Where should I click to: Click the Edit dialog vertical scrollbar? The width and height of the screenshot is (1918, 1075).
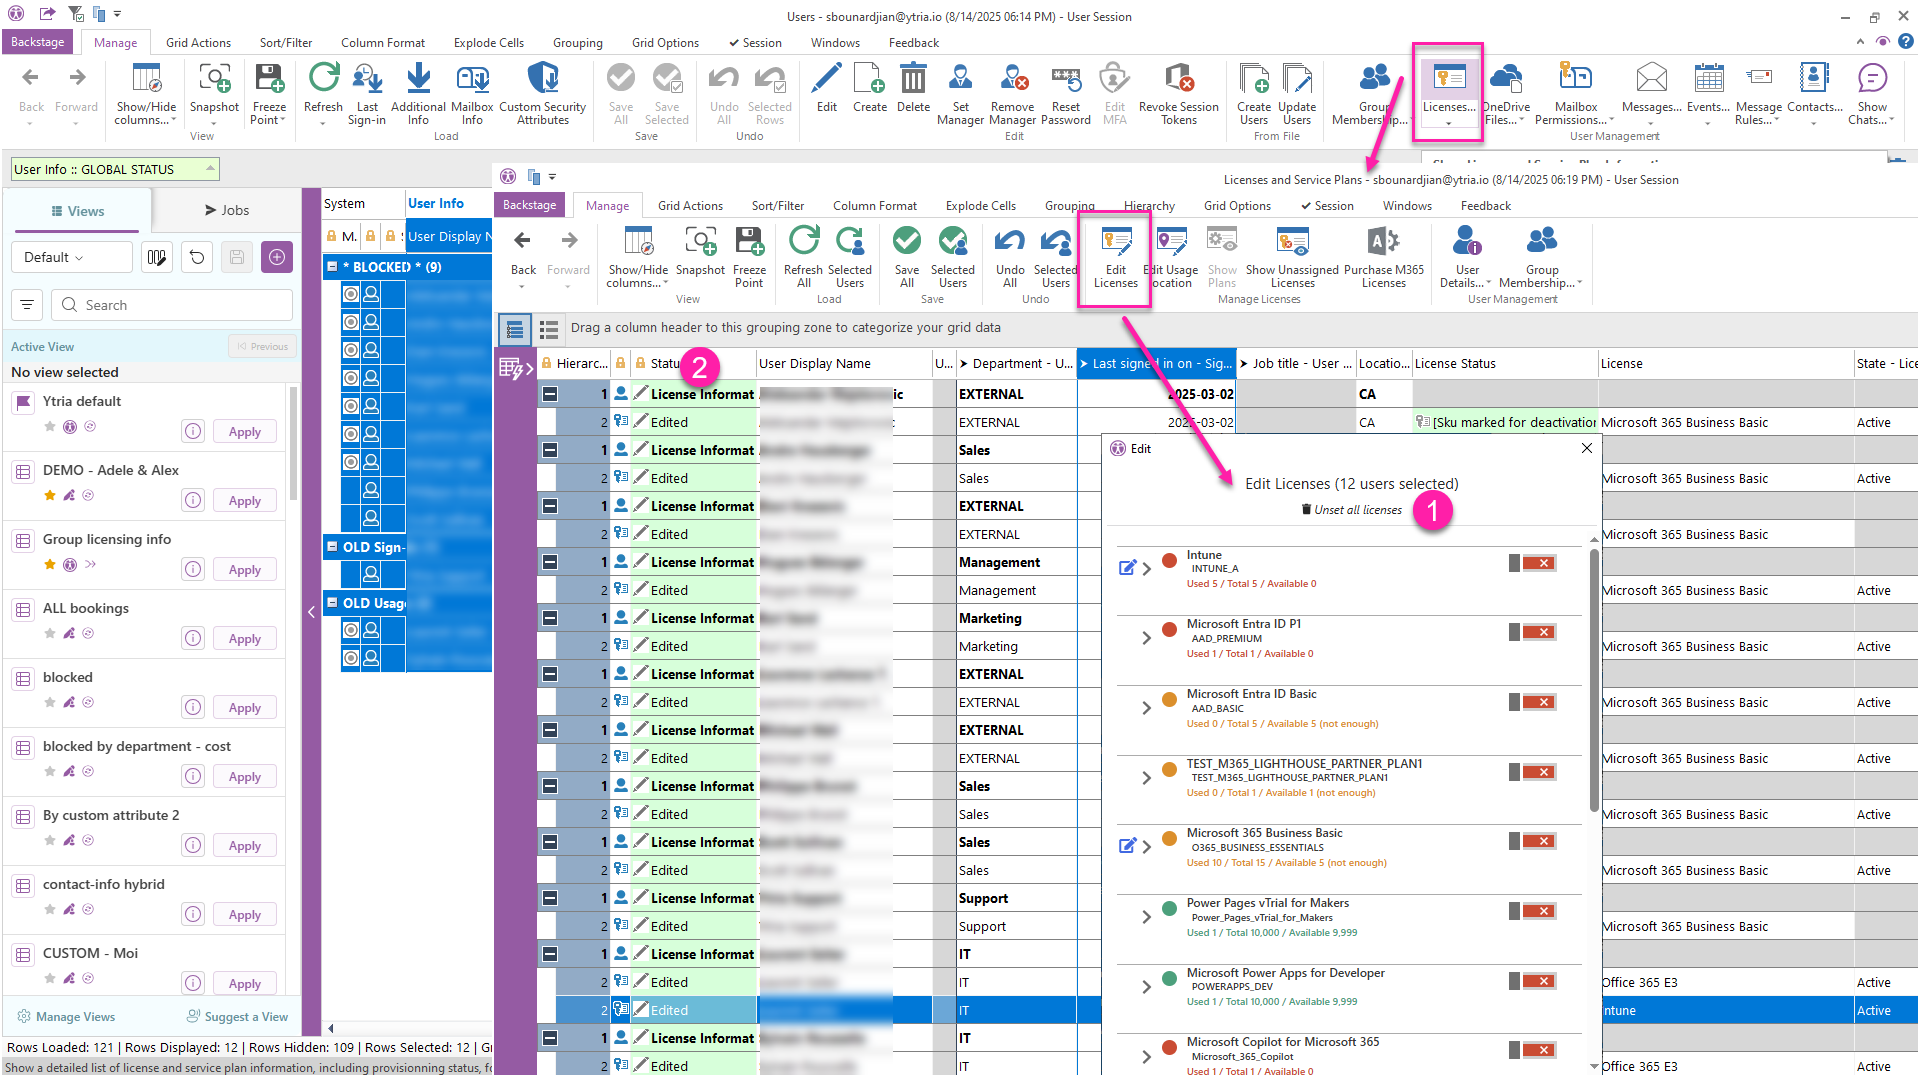pyautogui.click(x=1594, y=680)
